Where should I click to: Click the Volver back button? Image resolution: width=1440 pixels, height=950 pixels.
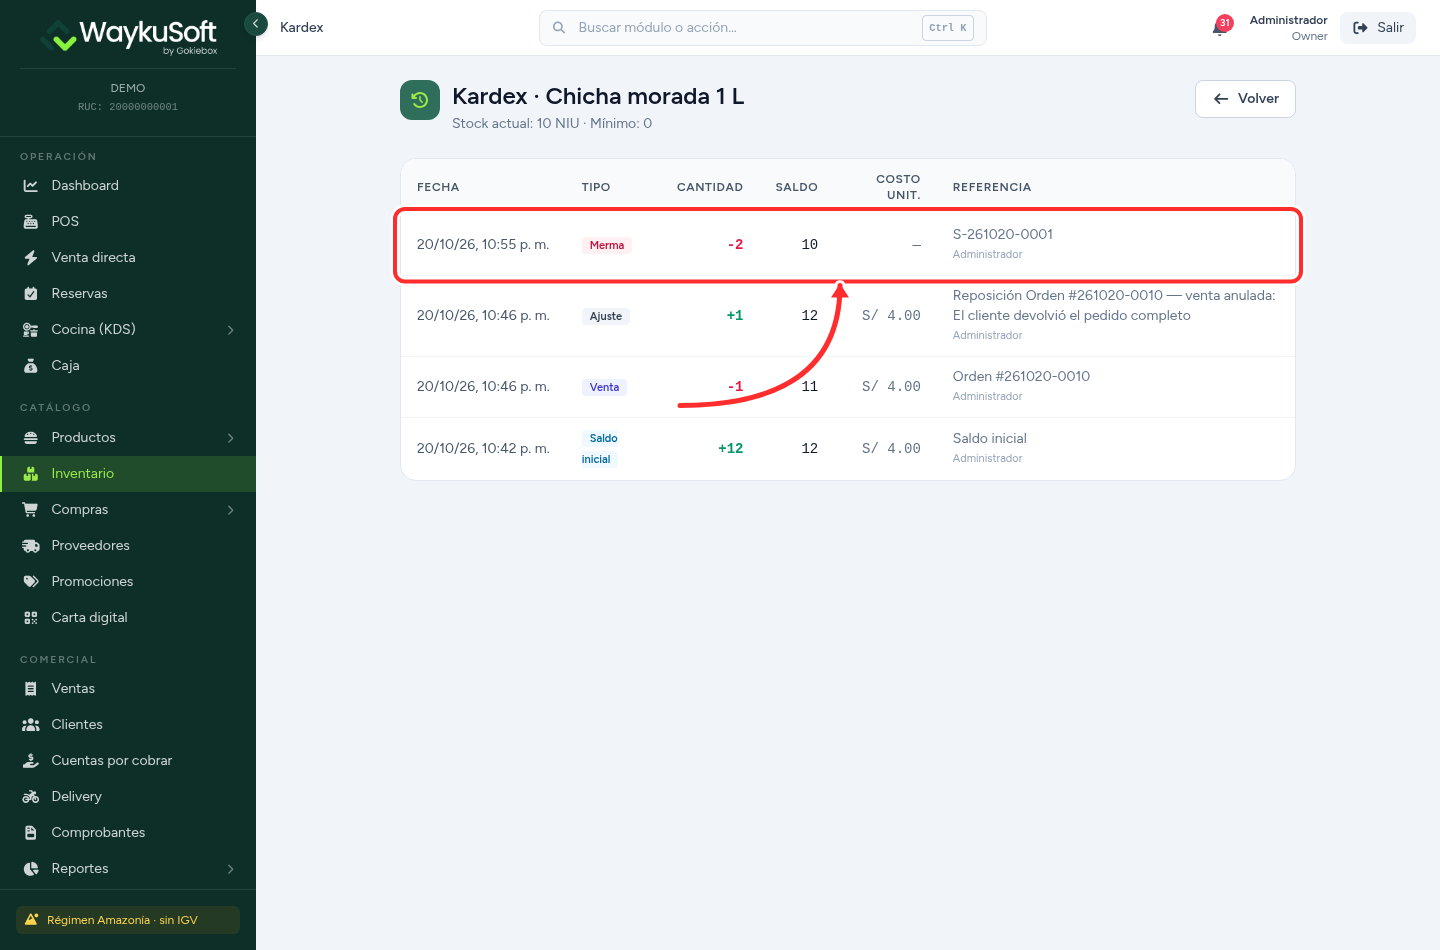point(1245,99)
